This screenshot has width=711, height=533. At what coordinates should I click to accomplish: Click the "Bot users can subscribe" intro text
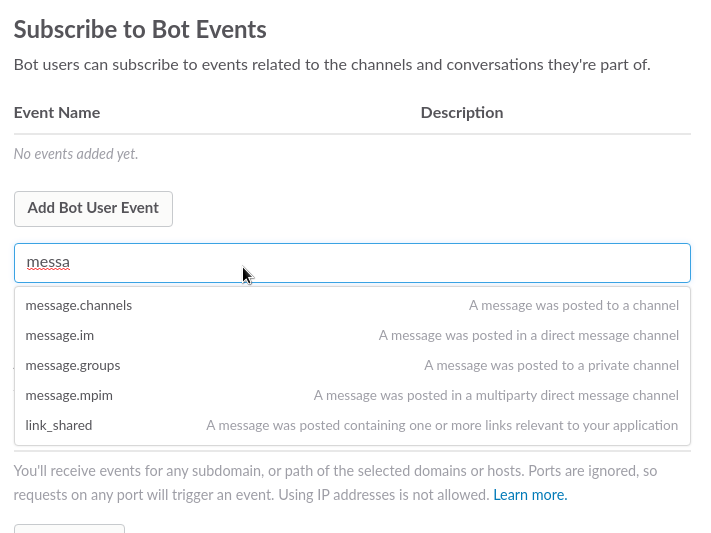click(x=332, y=65)
